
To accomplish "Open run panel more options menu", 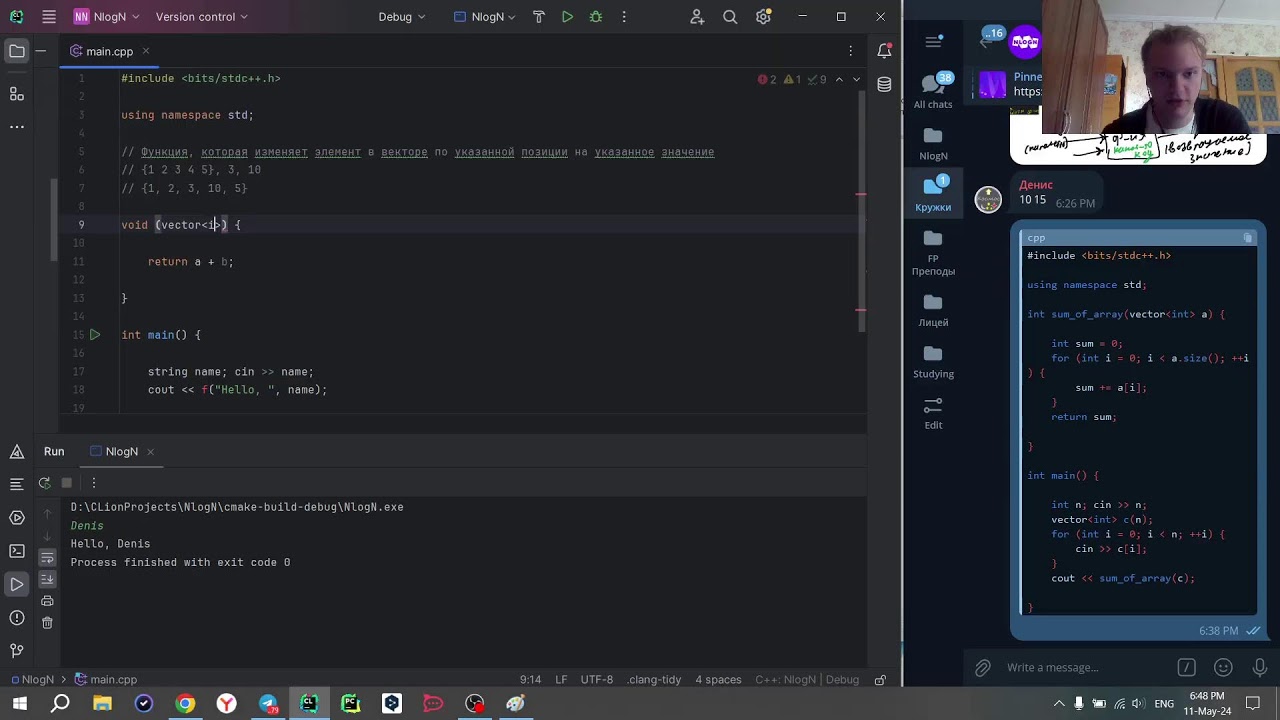I will coord(94,483).
